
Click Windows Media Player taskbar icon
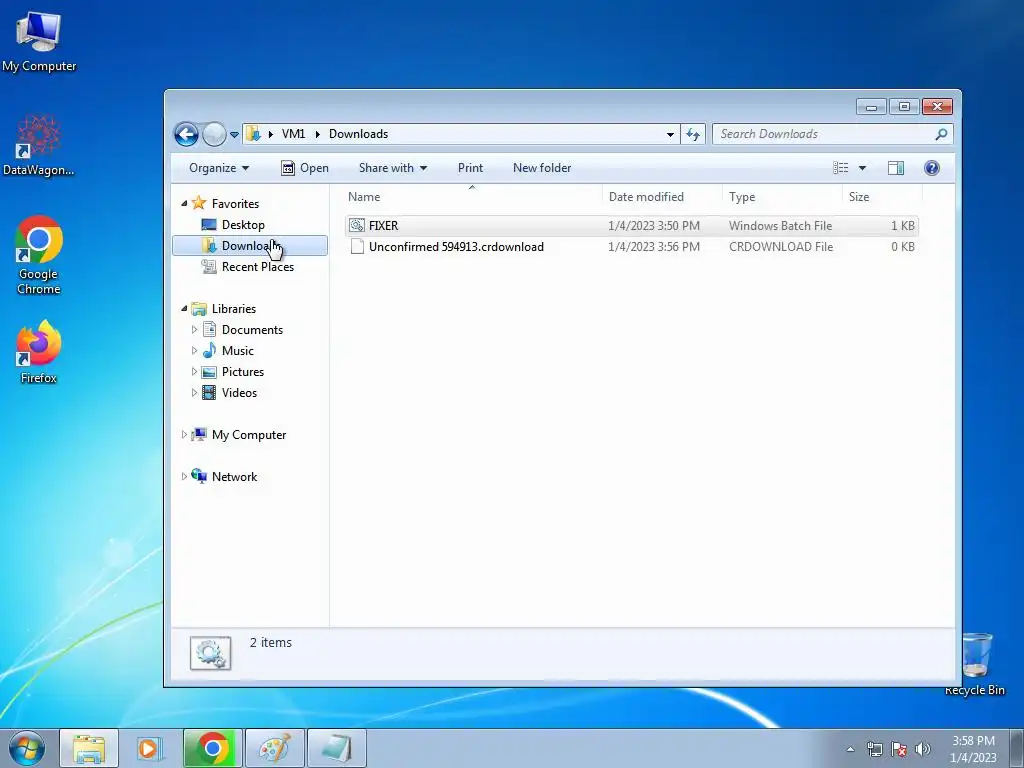coord(150,748)
